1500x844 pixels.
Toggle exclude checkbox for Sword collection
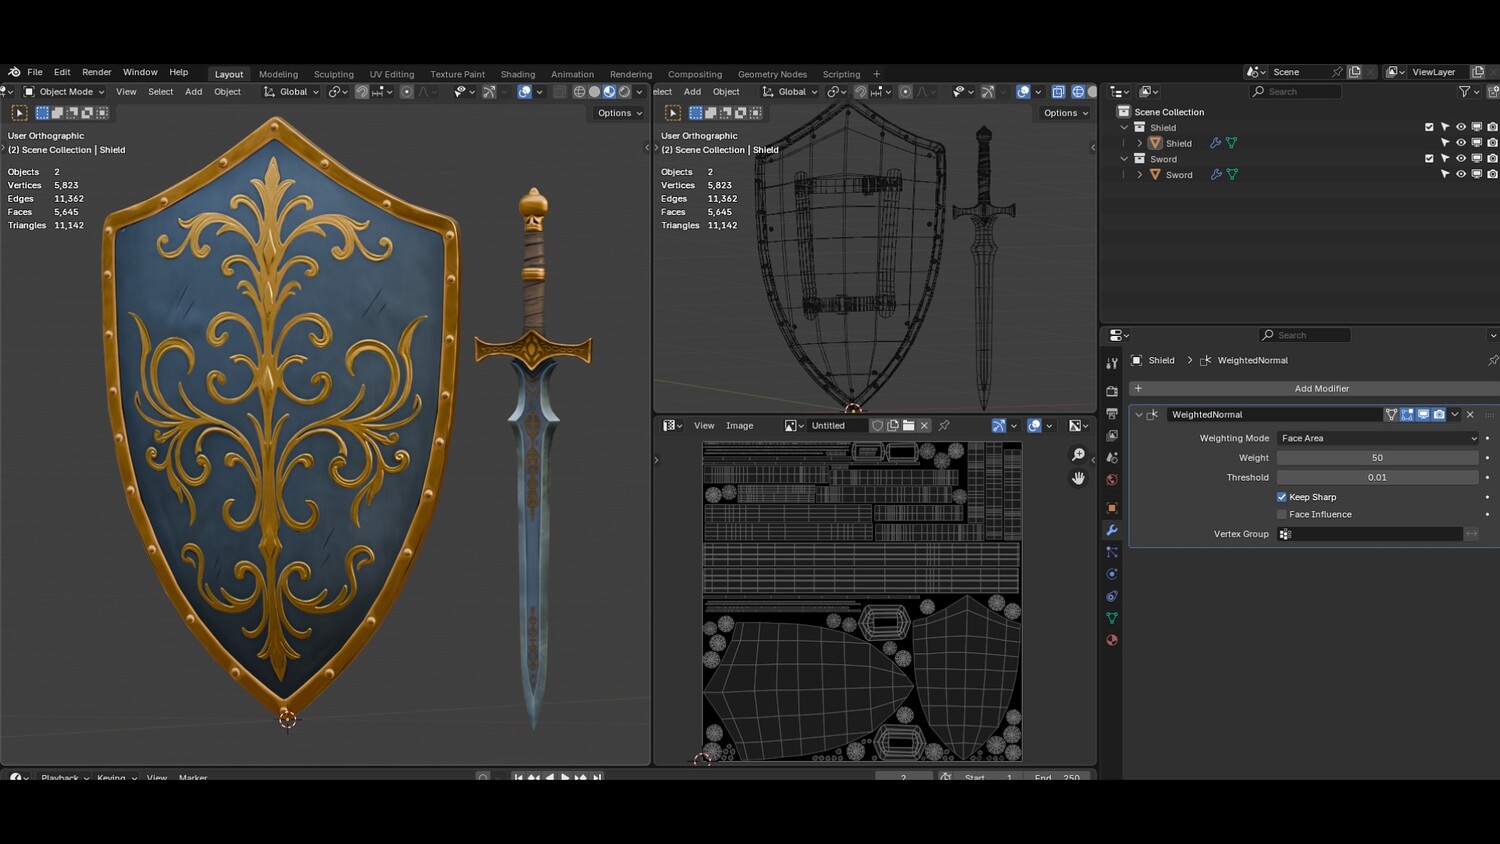(x=1429, y=159)
